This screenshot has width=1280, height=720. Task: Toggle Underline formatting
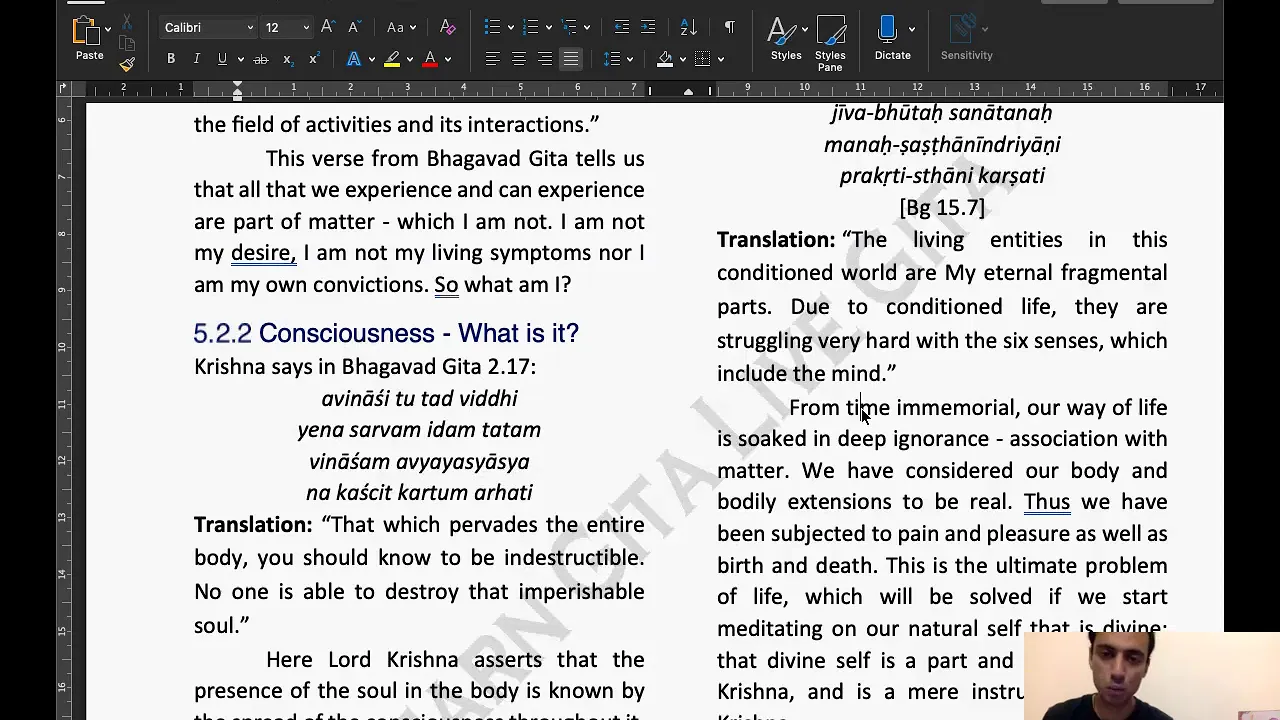click(222, 59)
